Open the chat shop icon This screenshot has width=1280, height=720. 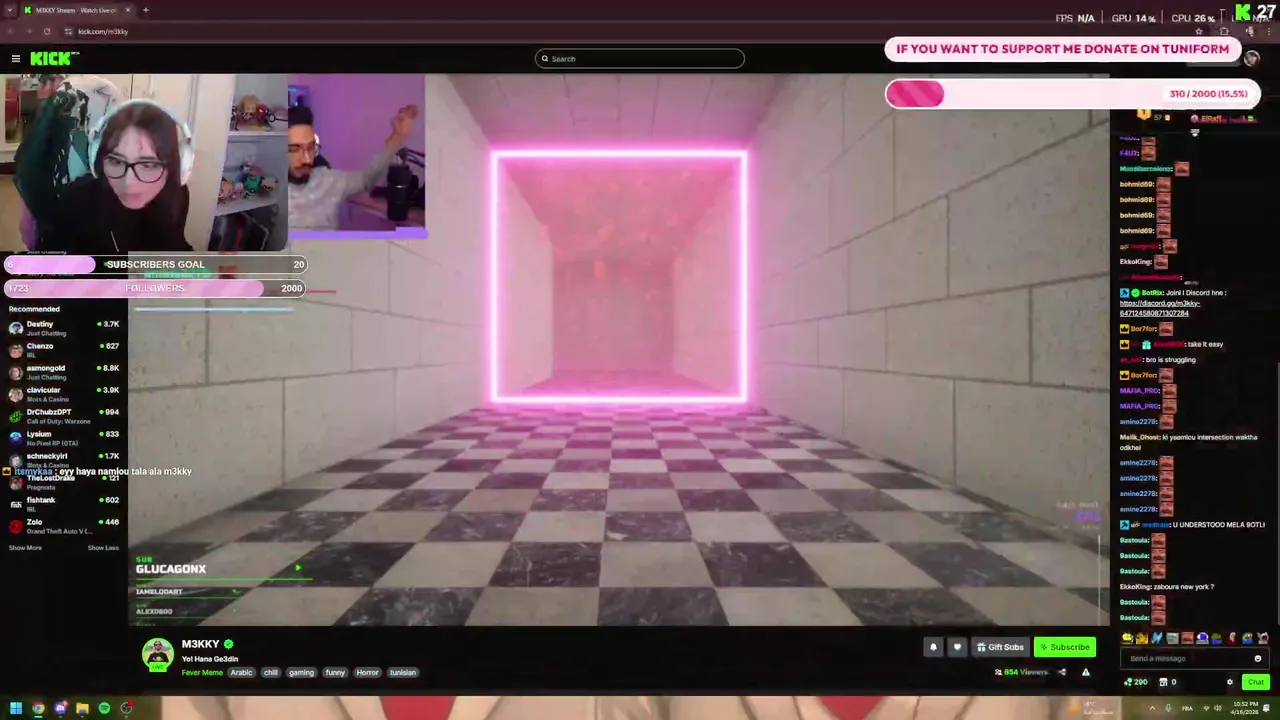(1163, 682)
